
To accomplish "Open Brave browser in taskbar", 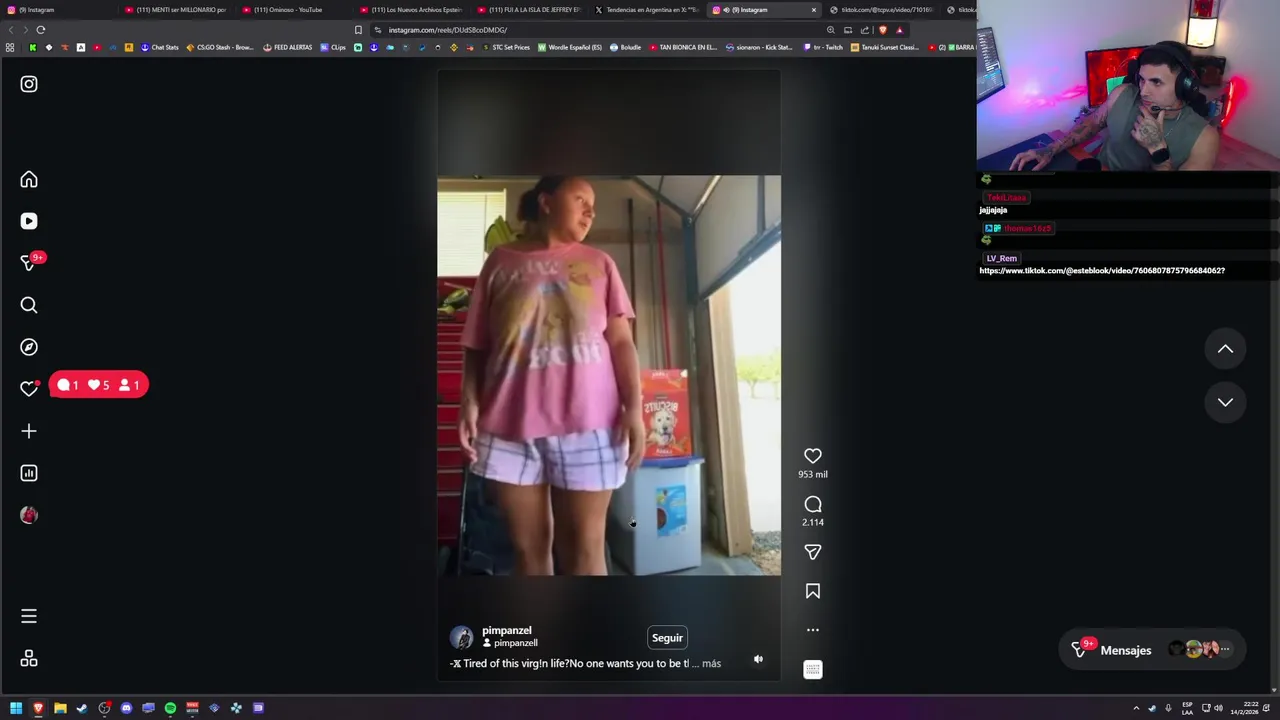I will click(38, 708).
